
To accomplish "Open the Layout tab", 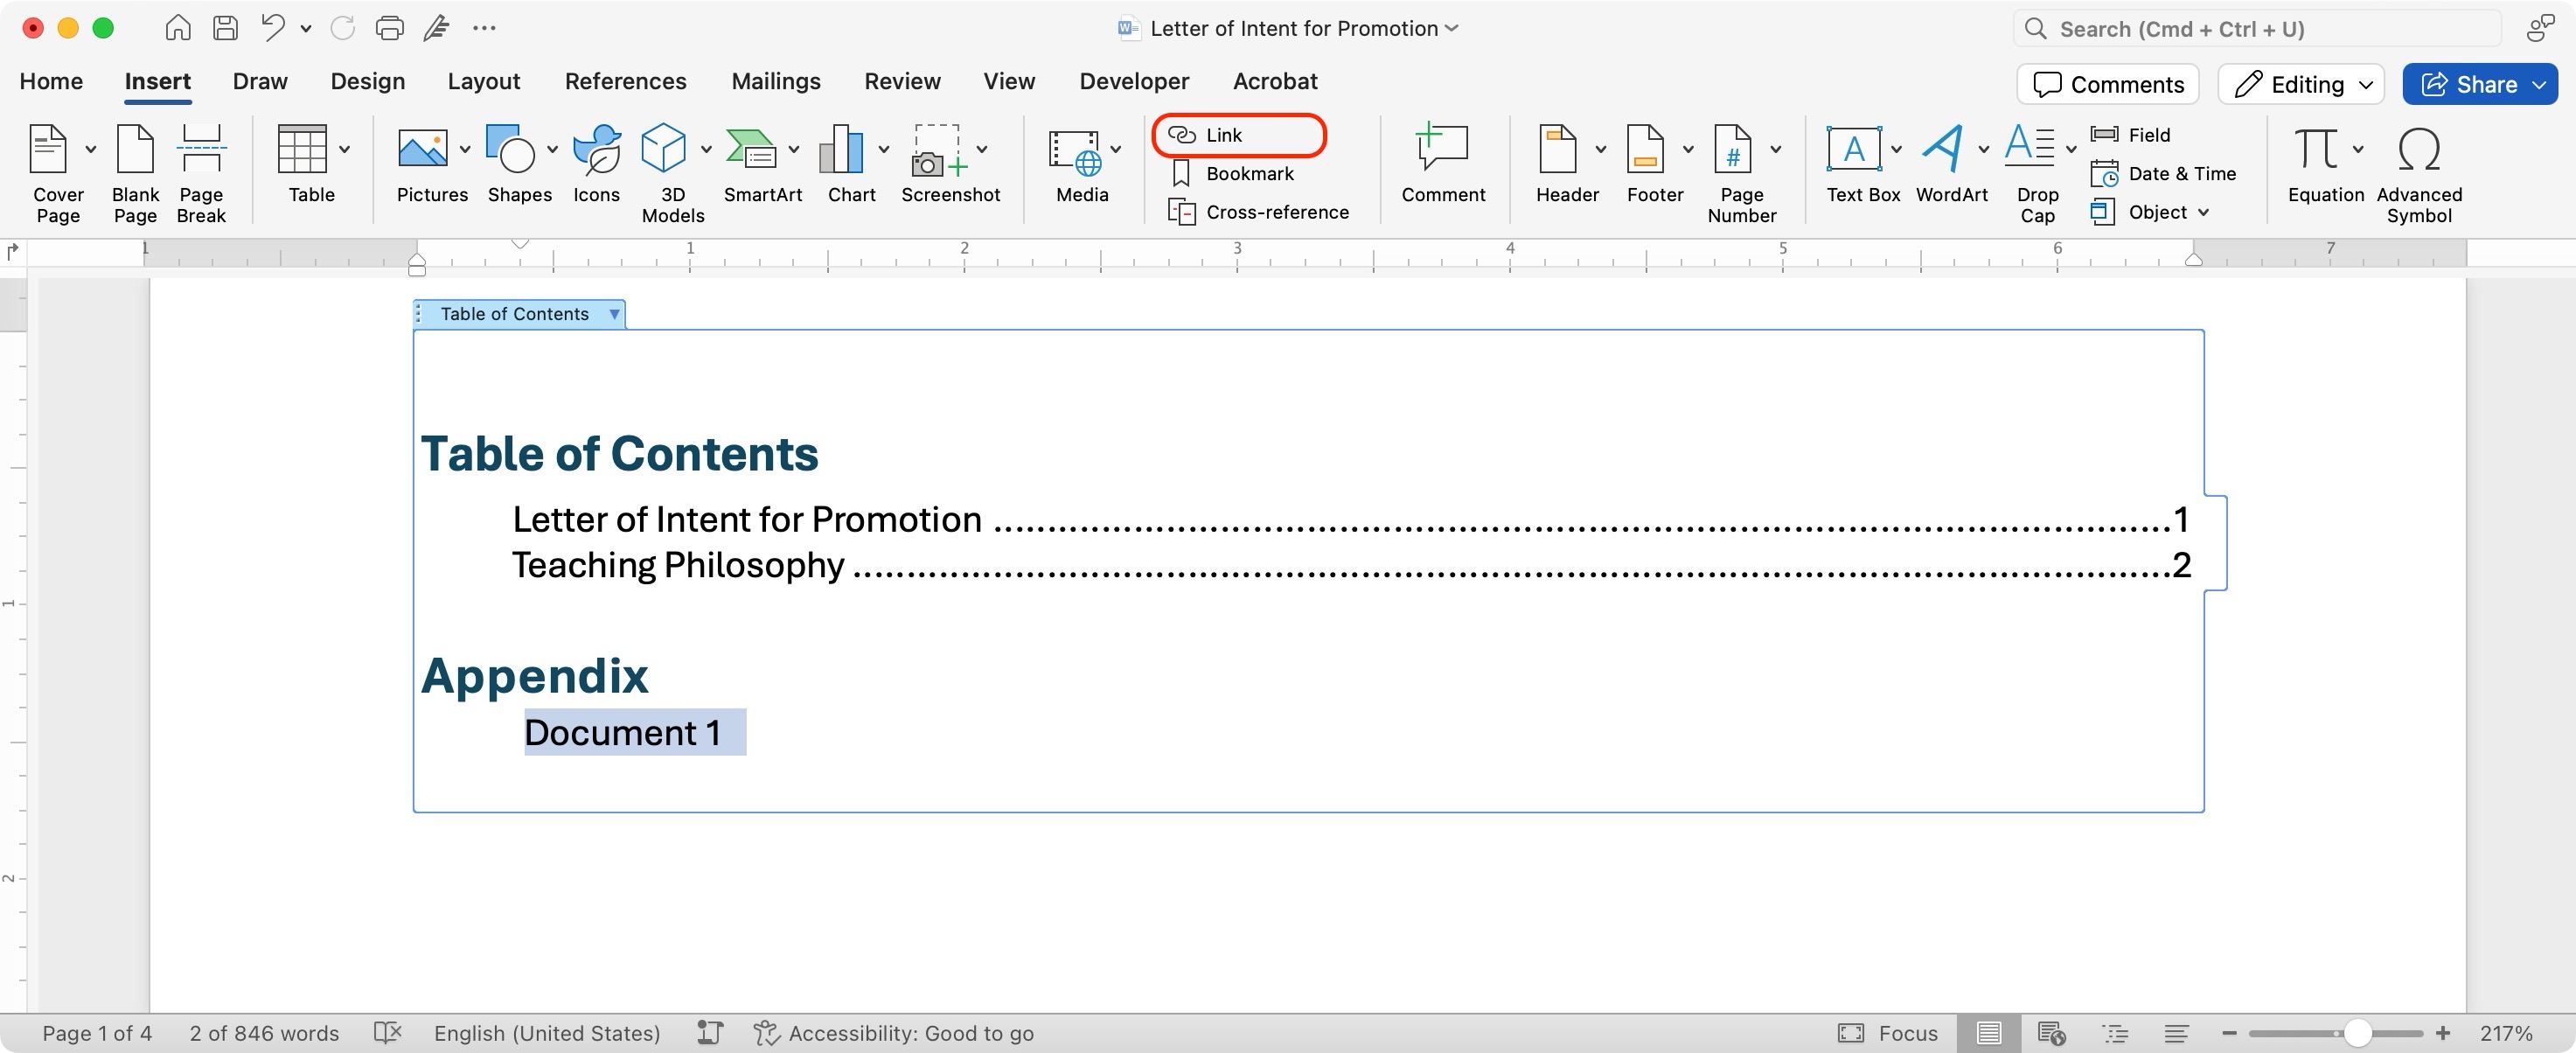I will [x=483, y=81].
